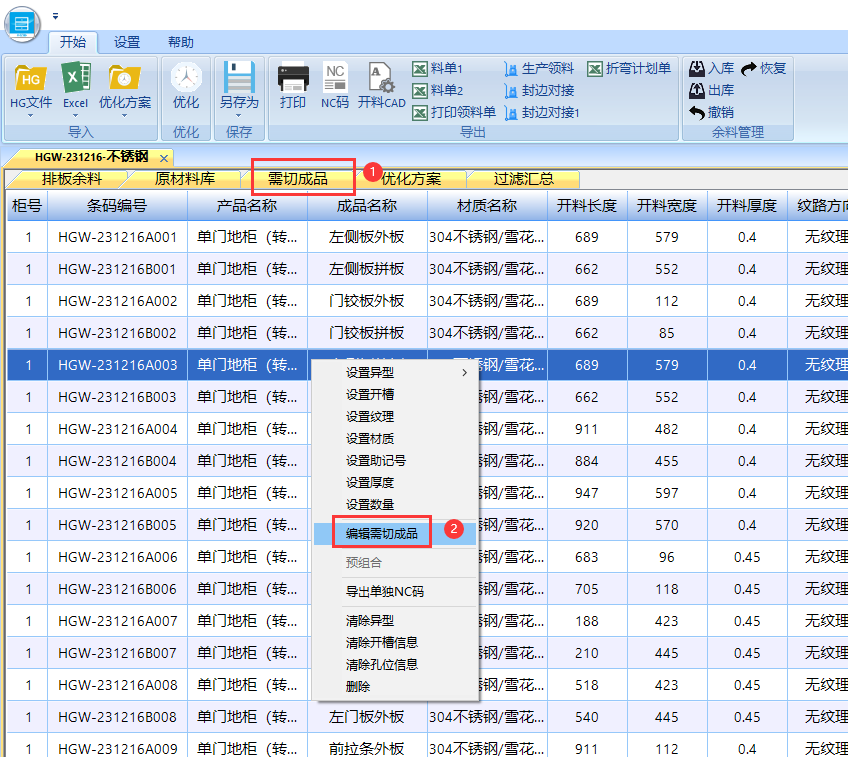This screenshot has width=848, height=757.
Task: Sort by 开料宽度 column header
Action: [x=667, y=205]
